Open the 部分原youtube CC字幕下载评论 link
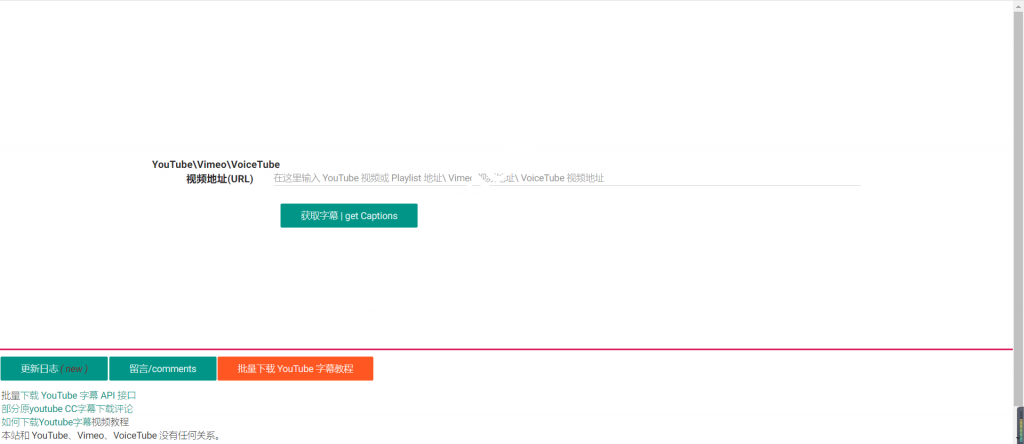 (x=67, y=409)
